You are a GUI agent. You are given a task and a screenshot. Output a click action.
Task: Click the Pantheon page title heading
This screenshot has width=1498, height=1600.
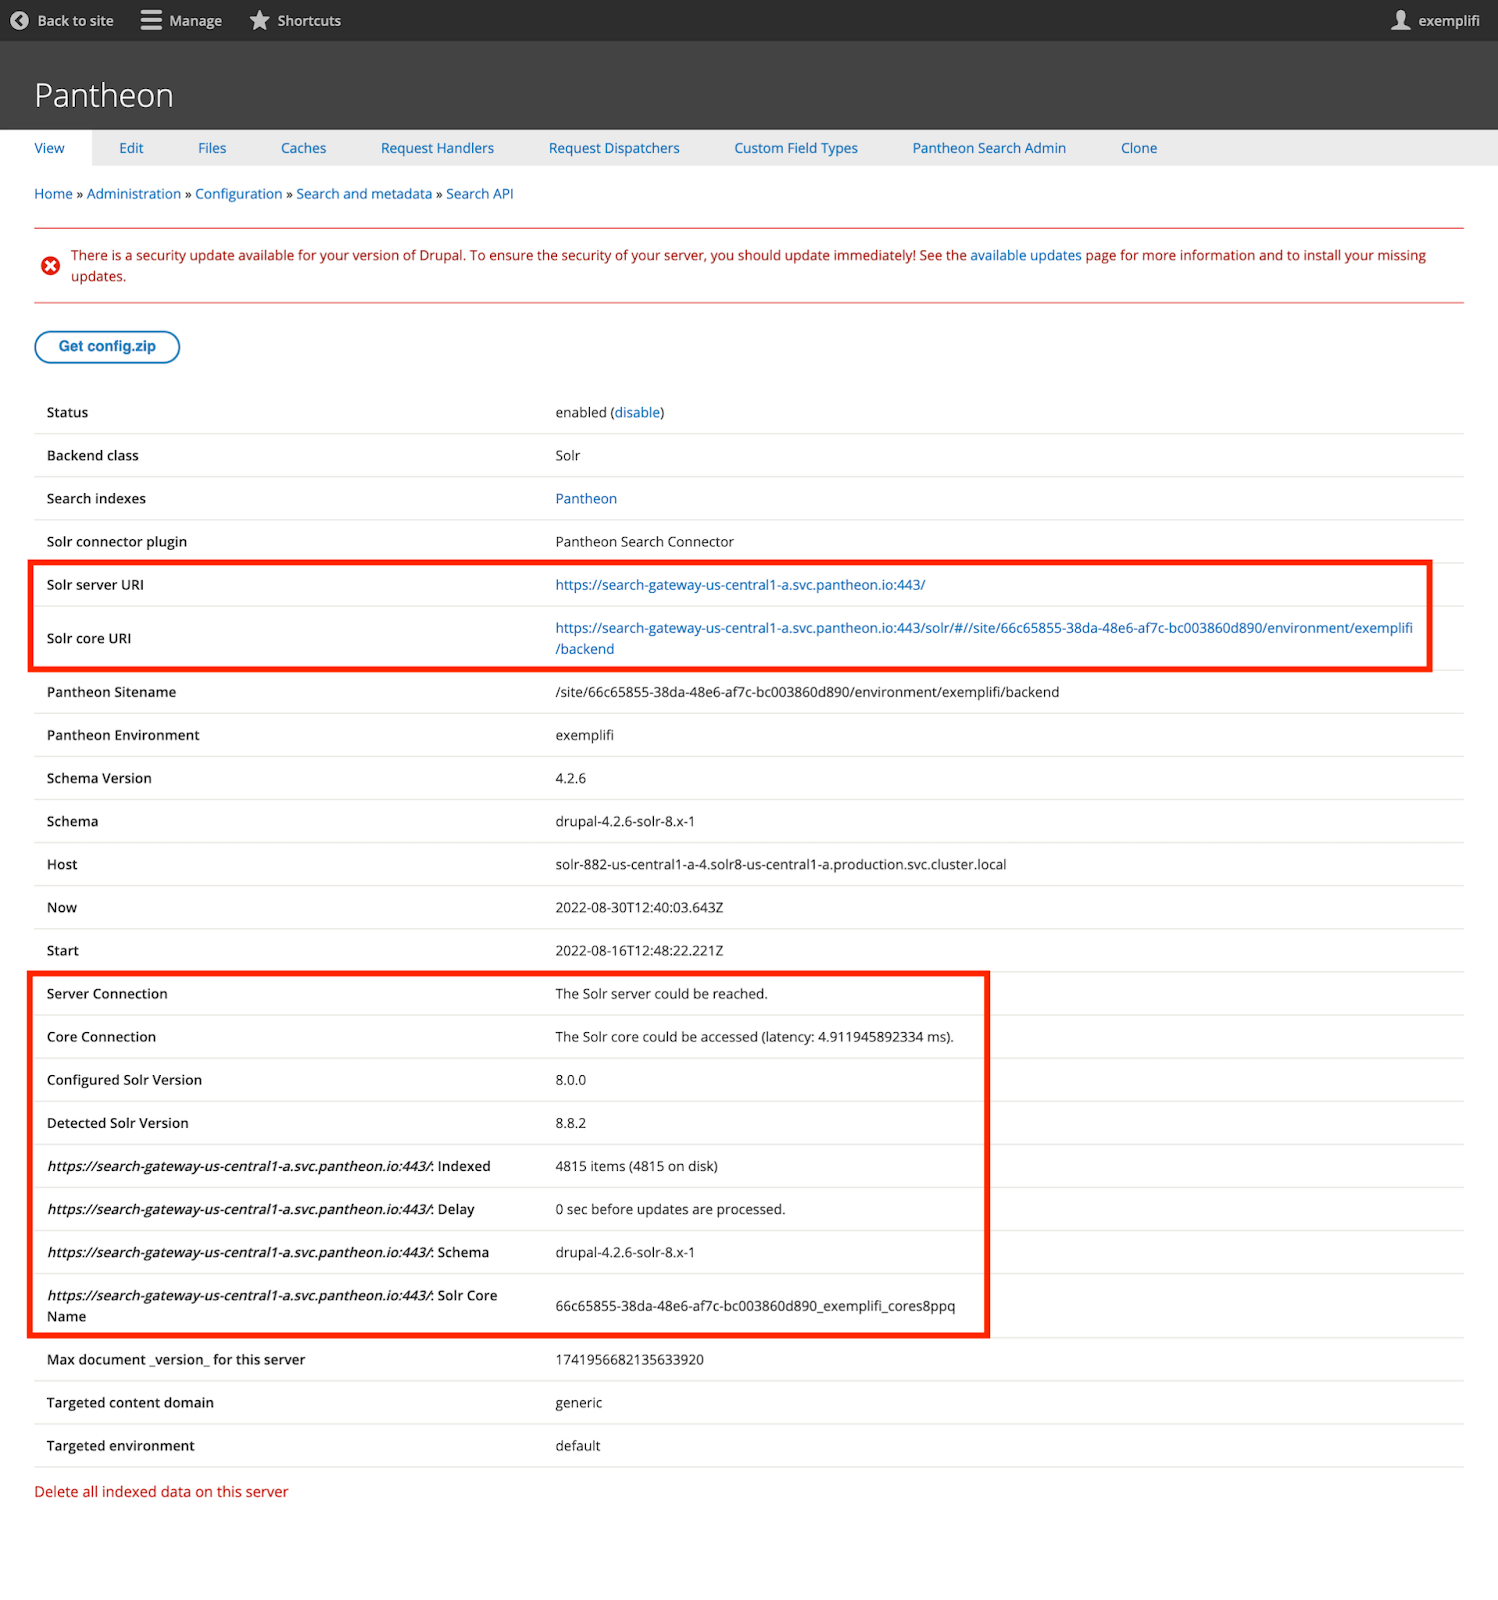(104, 96)
